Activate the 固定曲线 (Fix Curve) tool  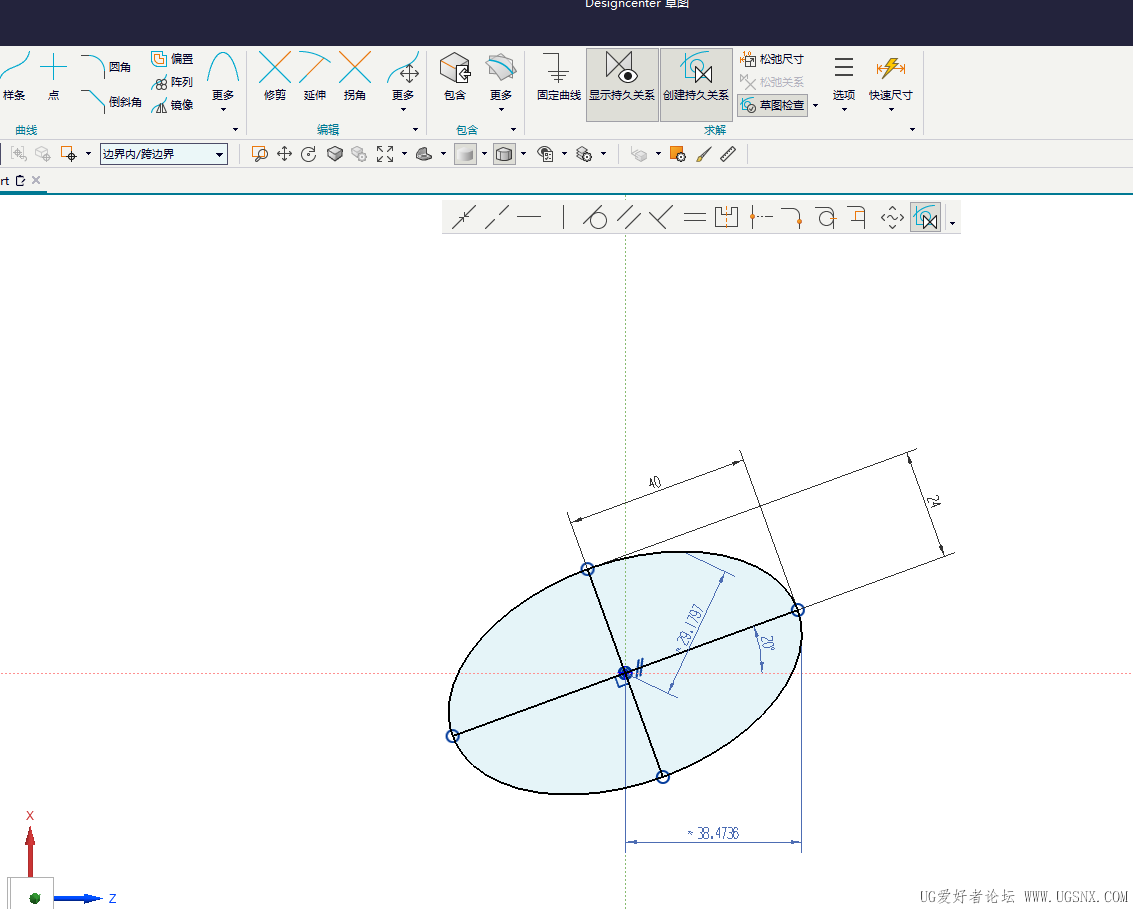(x=558, y=76)
